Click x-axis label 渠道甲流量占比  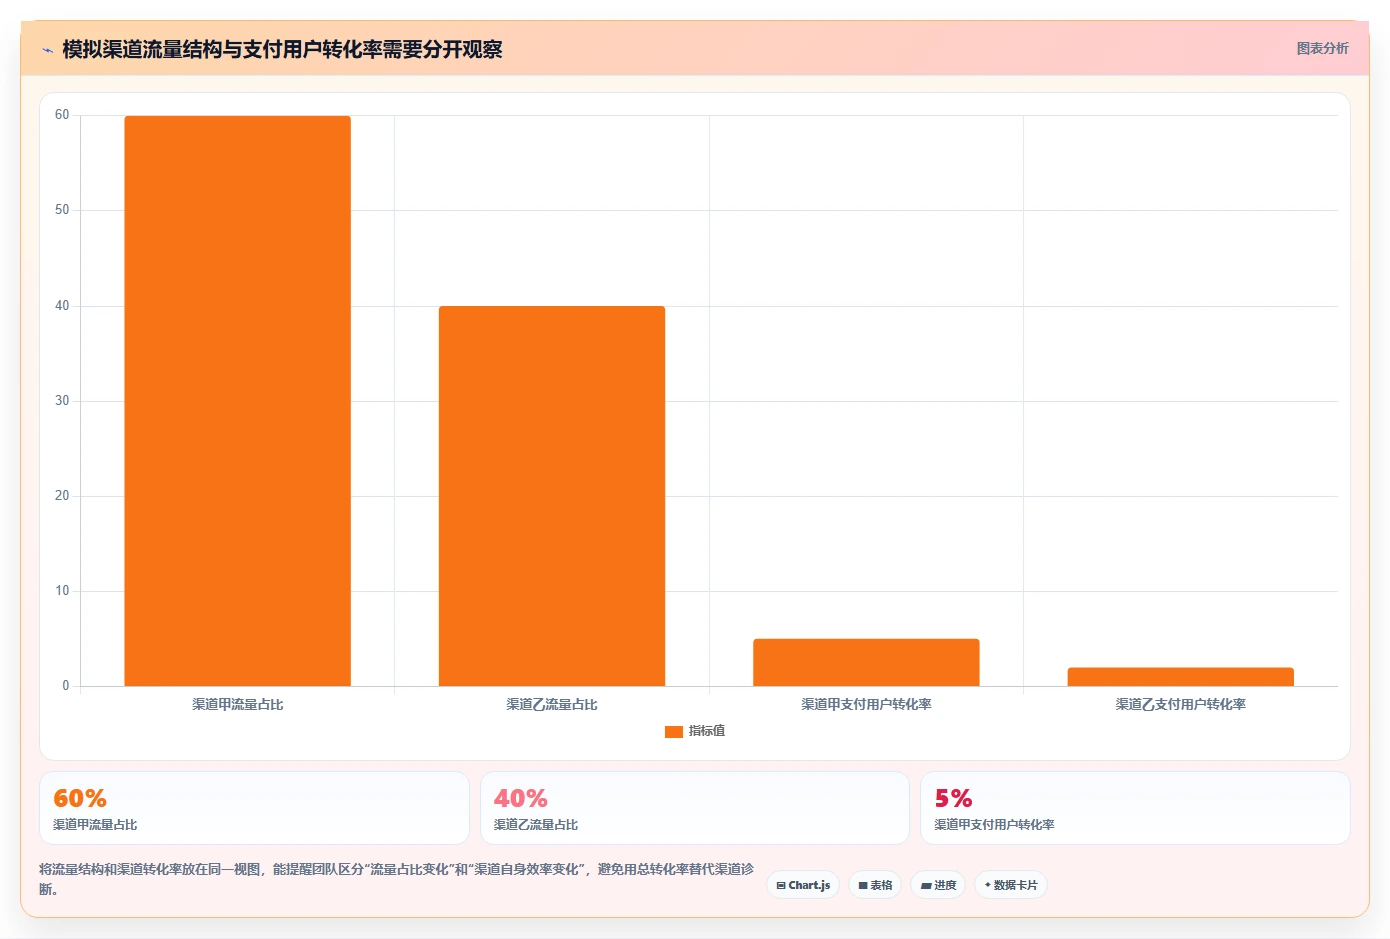[x=238, y=705]
